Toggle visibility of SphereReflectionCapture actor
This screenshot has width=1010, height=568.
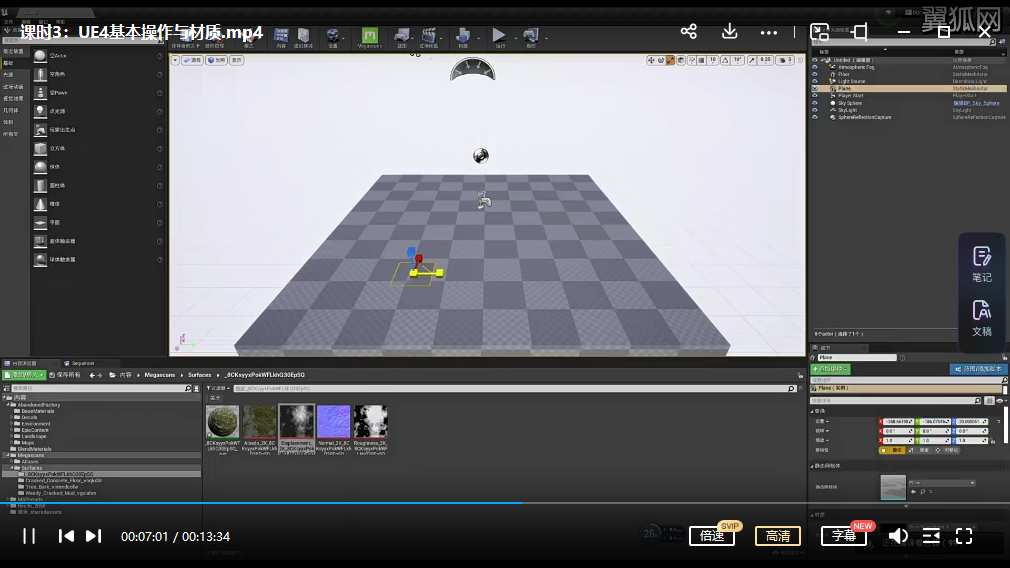pyautogui.click(x=815, y=117)
